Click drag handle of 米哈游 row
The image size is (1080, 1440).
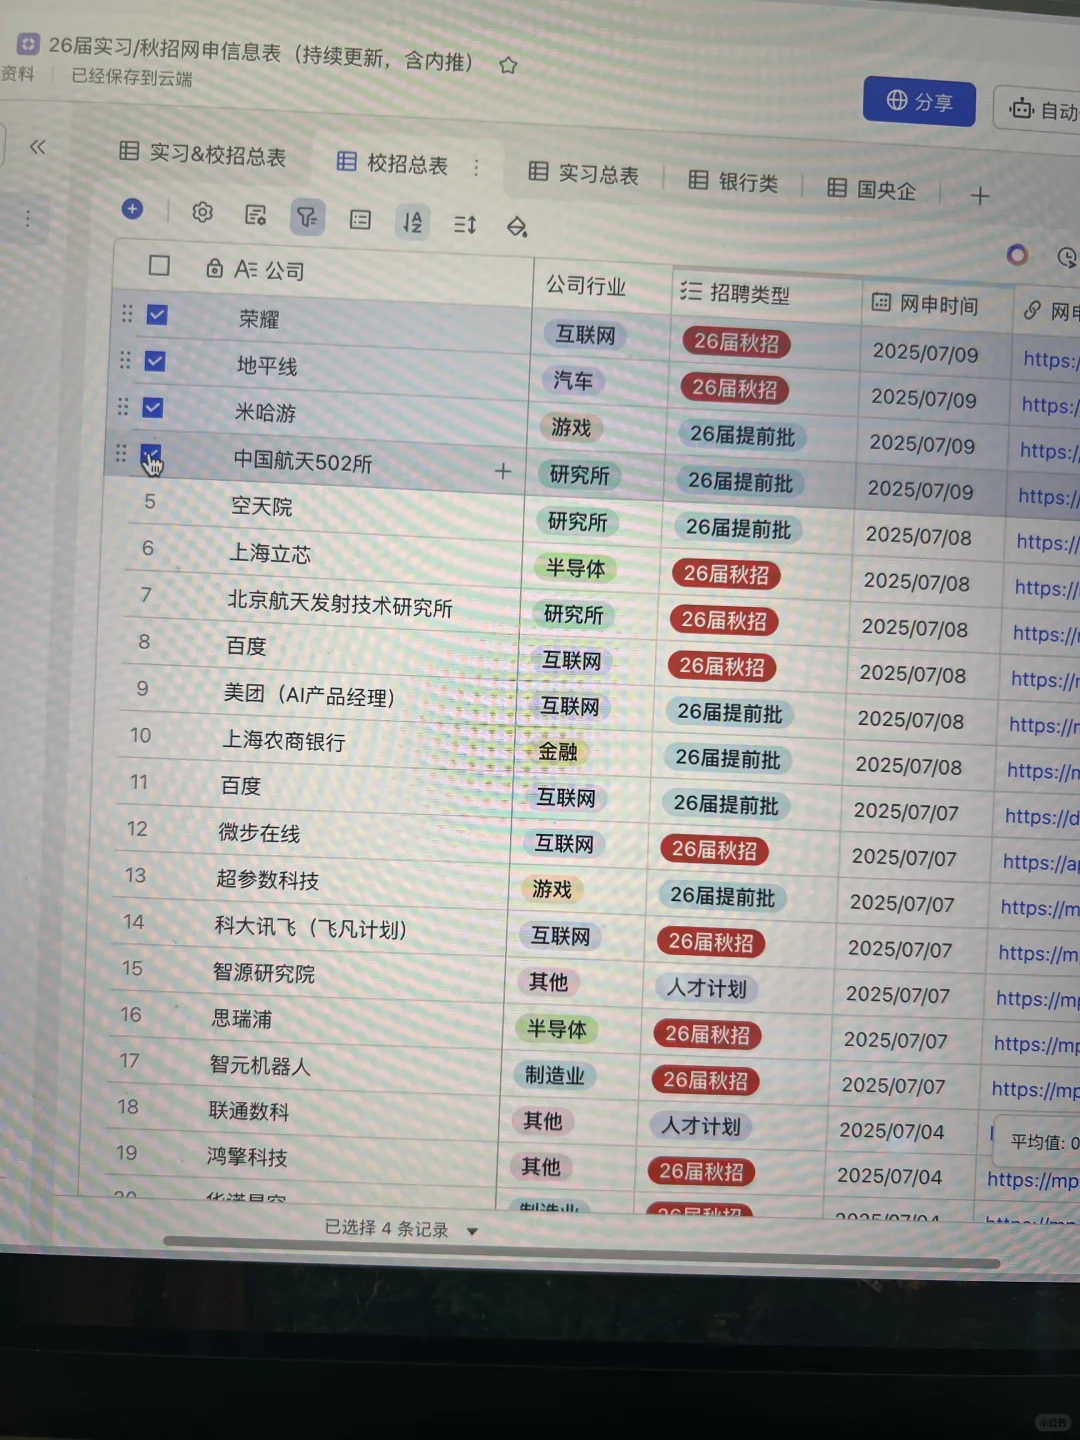point(123,407)
